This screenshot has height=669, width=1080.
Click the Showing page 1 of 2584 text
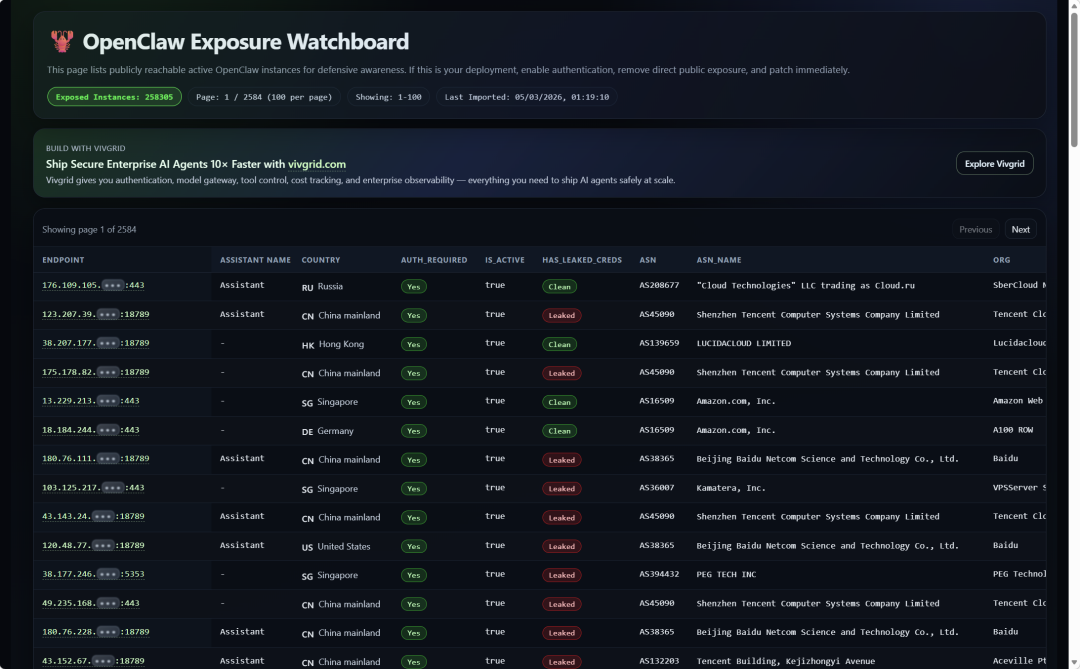pos(90,229)
